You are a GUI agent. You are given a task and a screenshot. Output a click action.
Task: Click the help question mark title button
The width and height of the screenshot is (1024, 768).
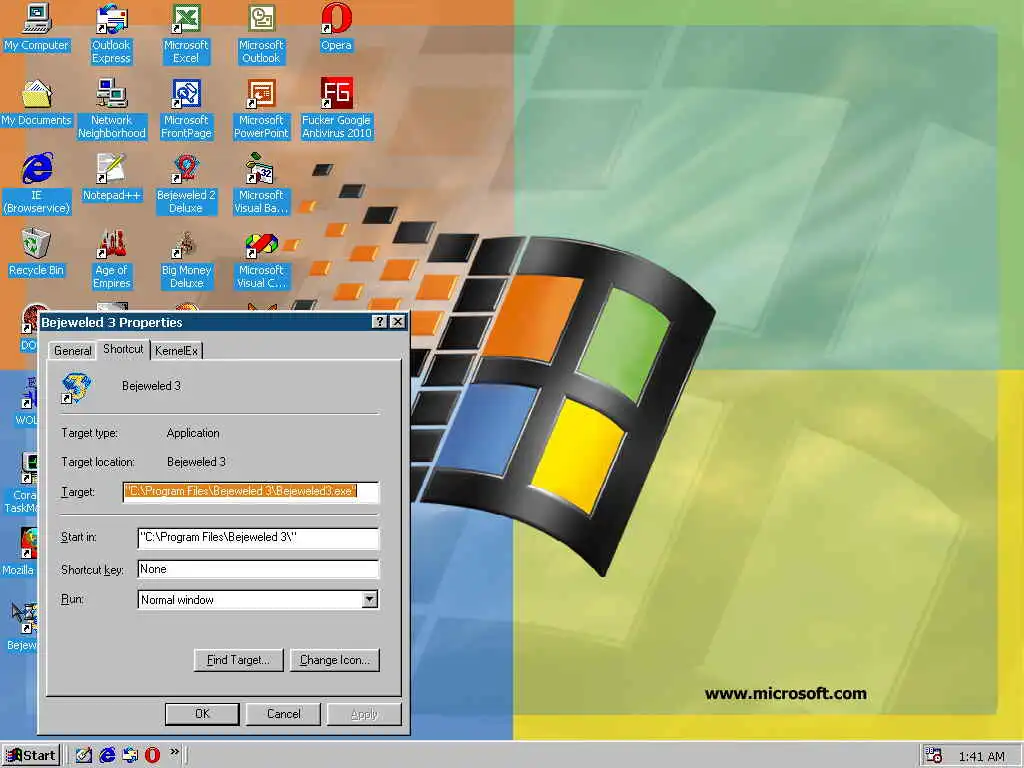[x=379, y=322]
